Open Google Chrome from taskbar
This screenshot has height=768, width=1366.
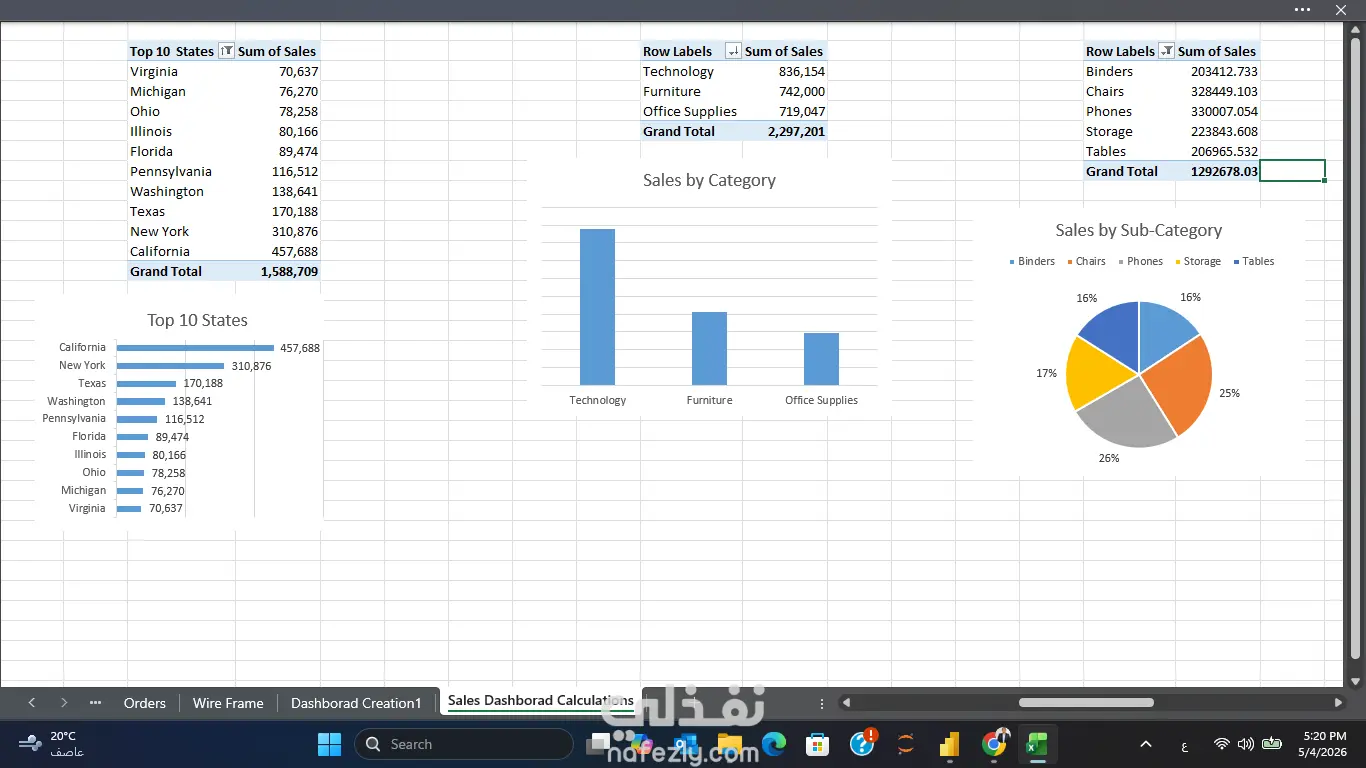pyautogui.click(x=994, y=744)
